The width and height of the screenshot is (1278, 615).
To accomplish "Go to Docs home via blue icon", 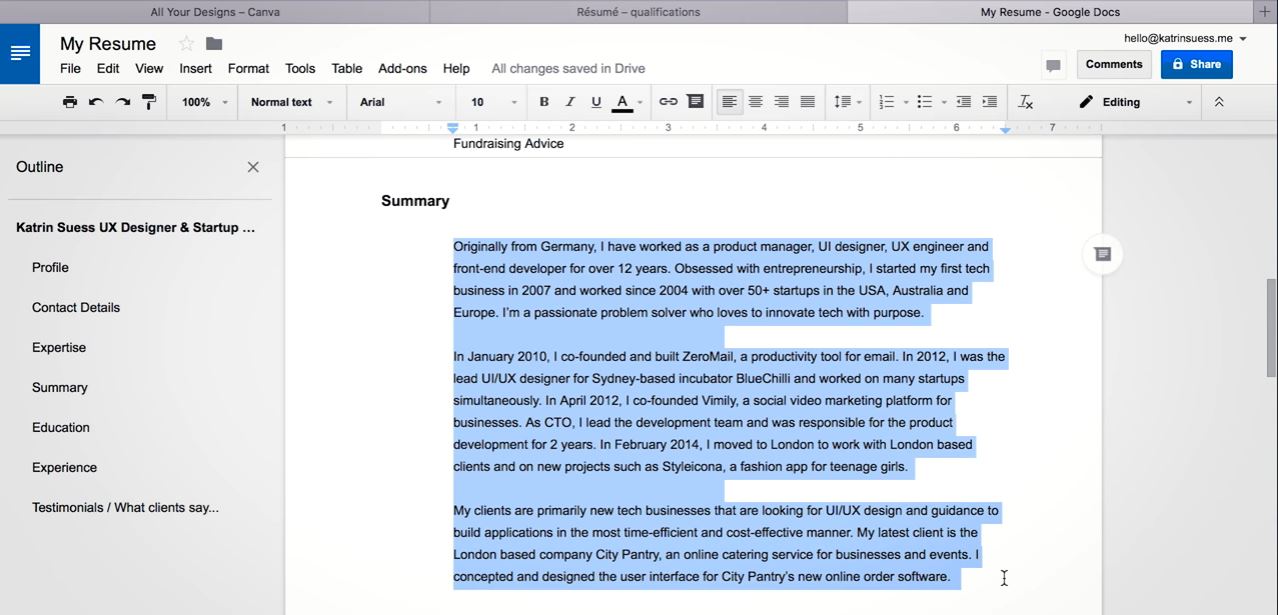I will [x=20, y=53].
